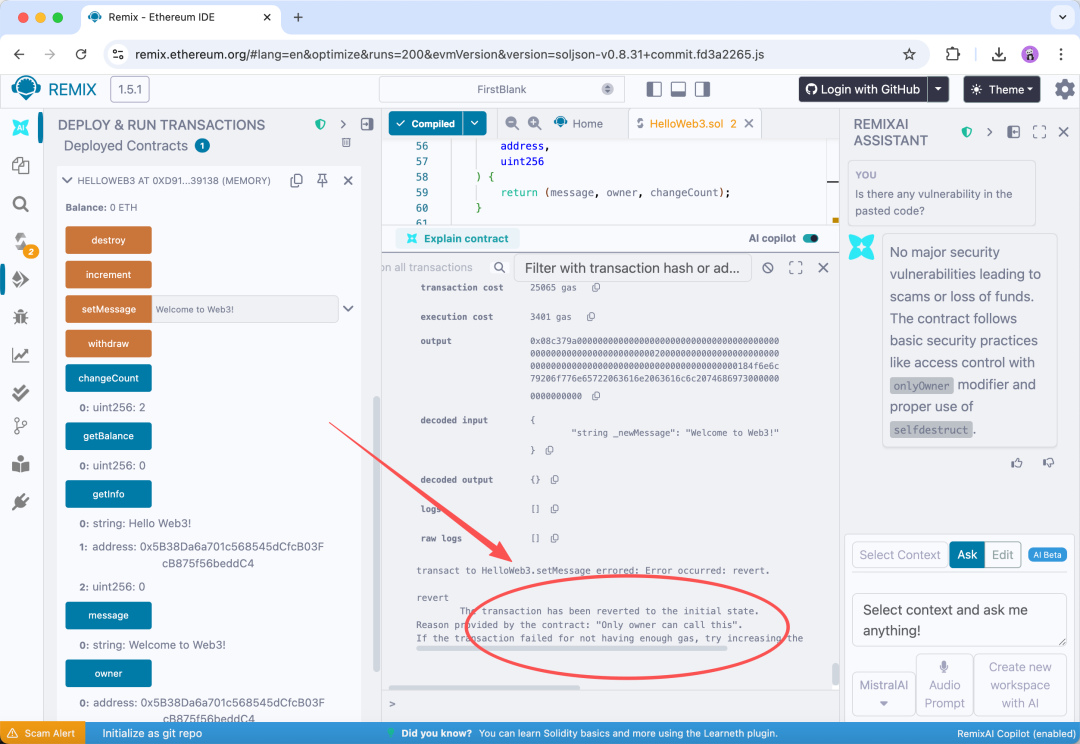This screenshot has width=1080, height=744.
Task: Open the File explorer sidebar icon
Action: tap(21, 165)
